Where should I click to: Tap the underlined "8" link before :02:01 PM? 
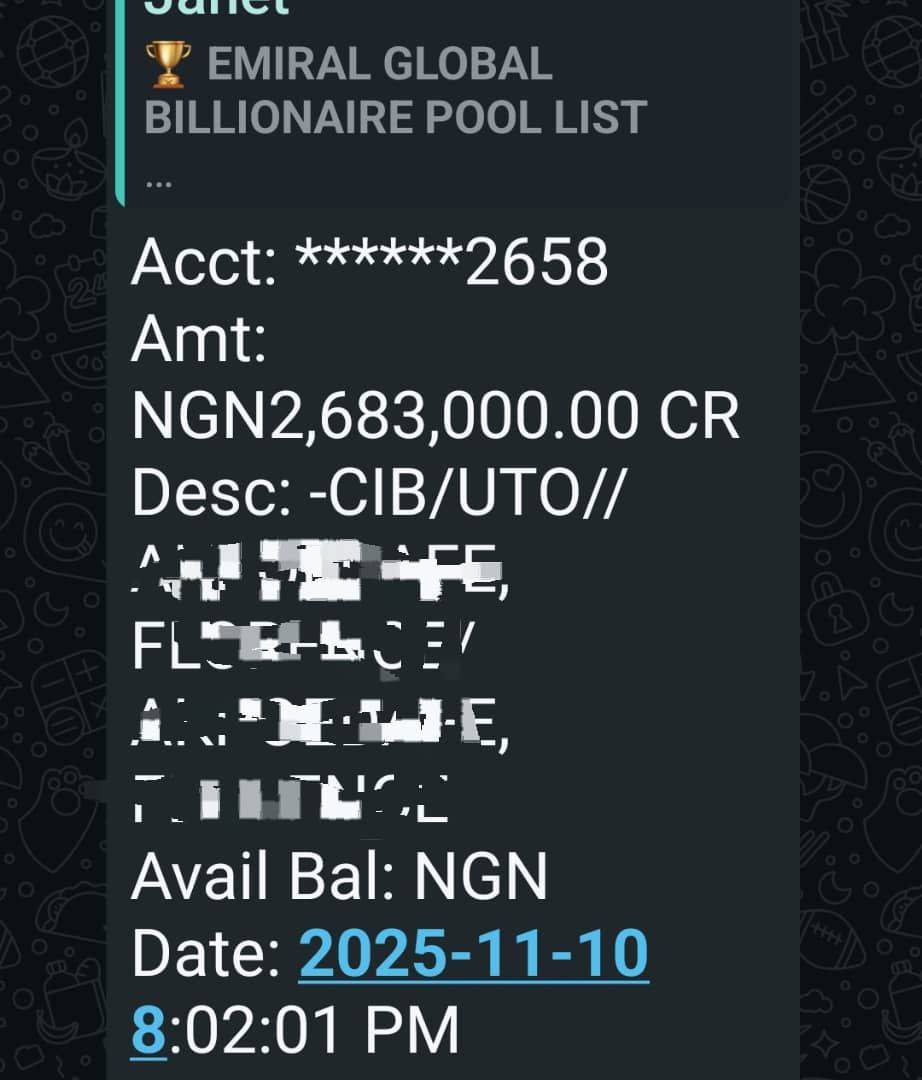pos(146,1029)
